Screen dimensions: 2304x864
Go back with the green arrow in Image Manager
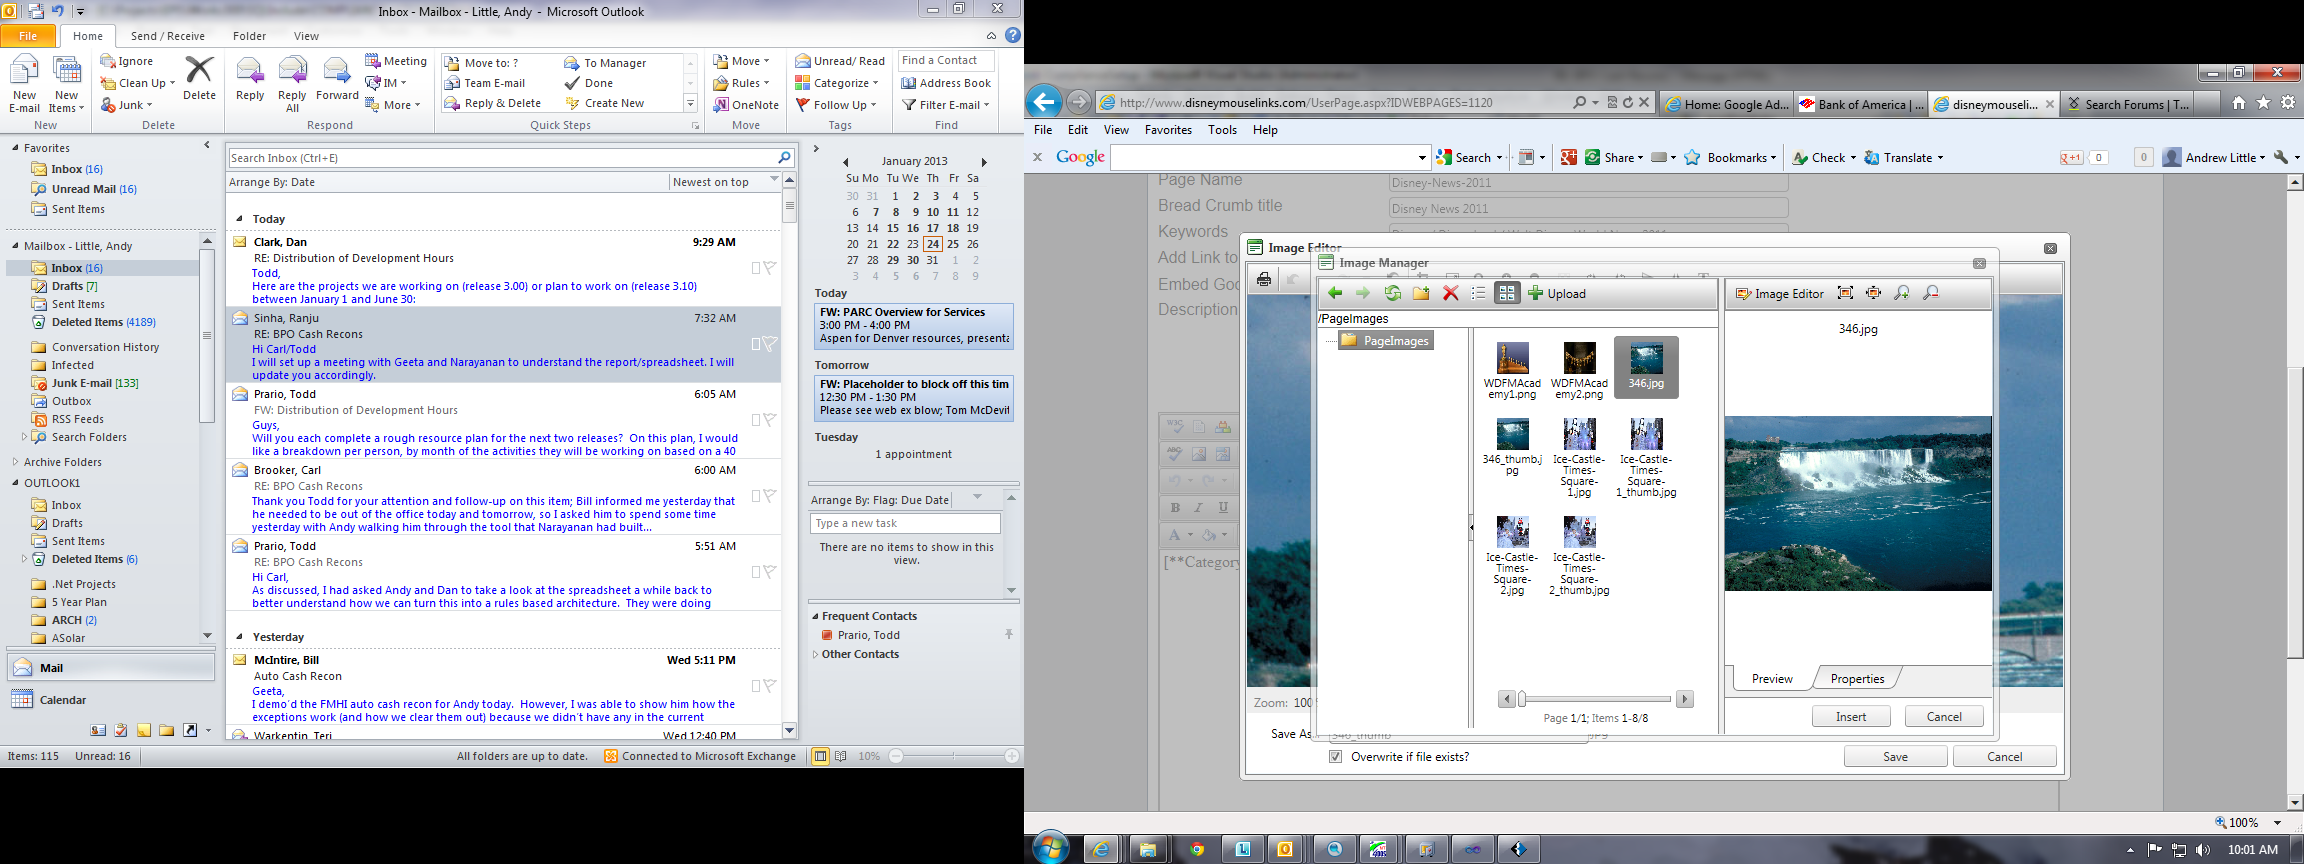(1335, 293)
